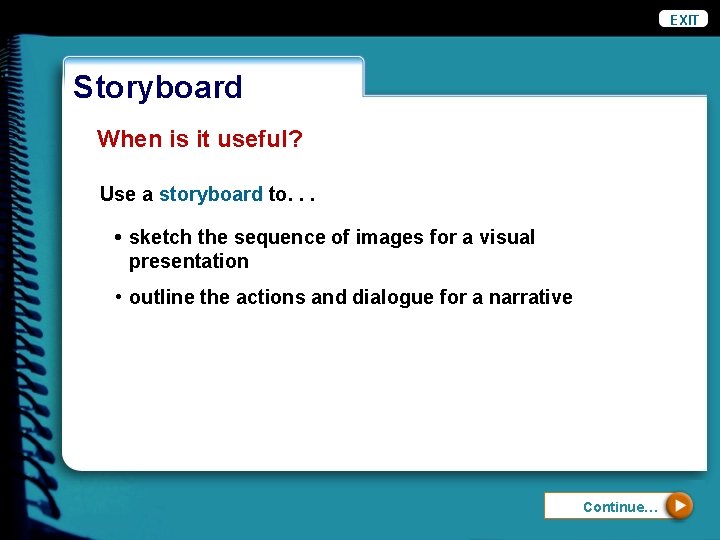Select the 'Storyboard' title heading

(158, 87)
